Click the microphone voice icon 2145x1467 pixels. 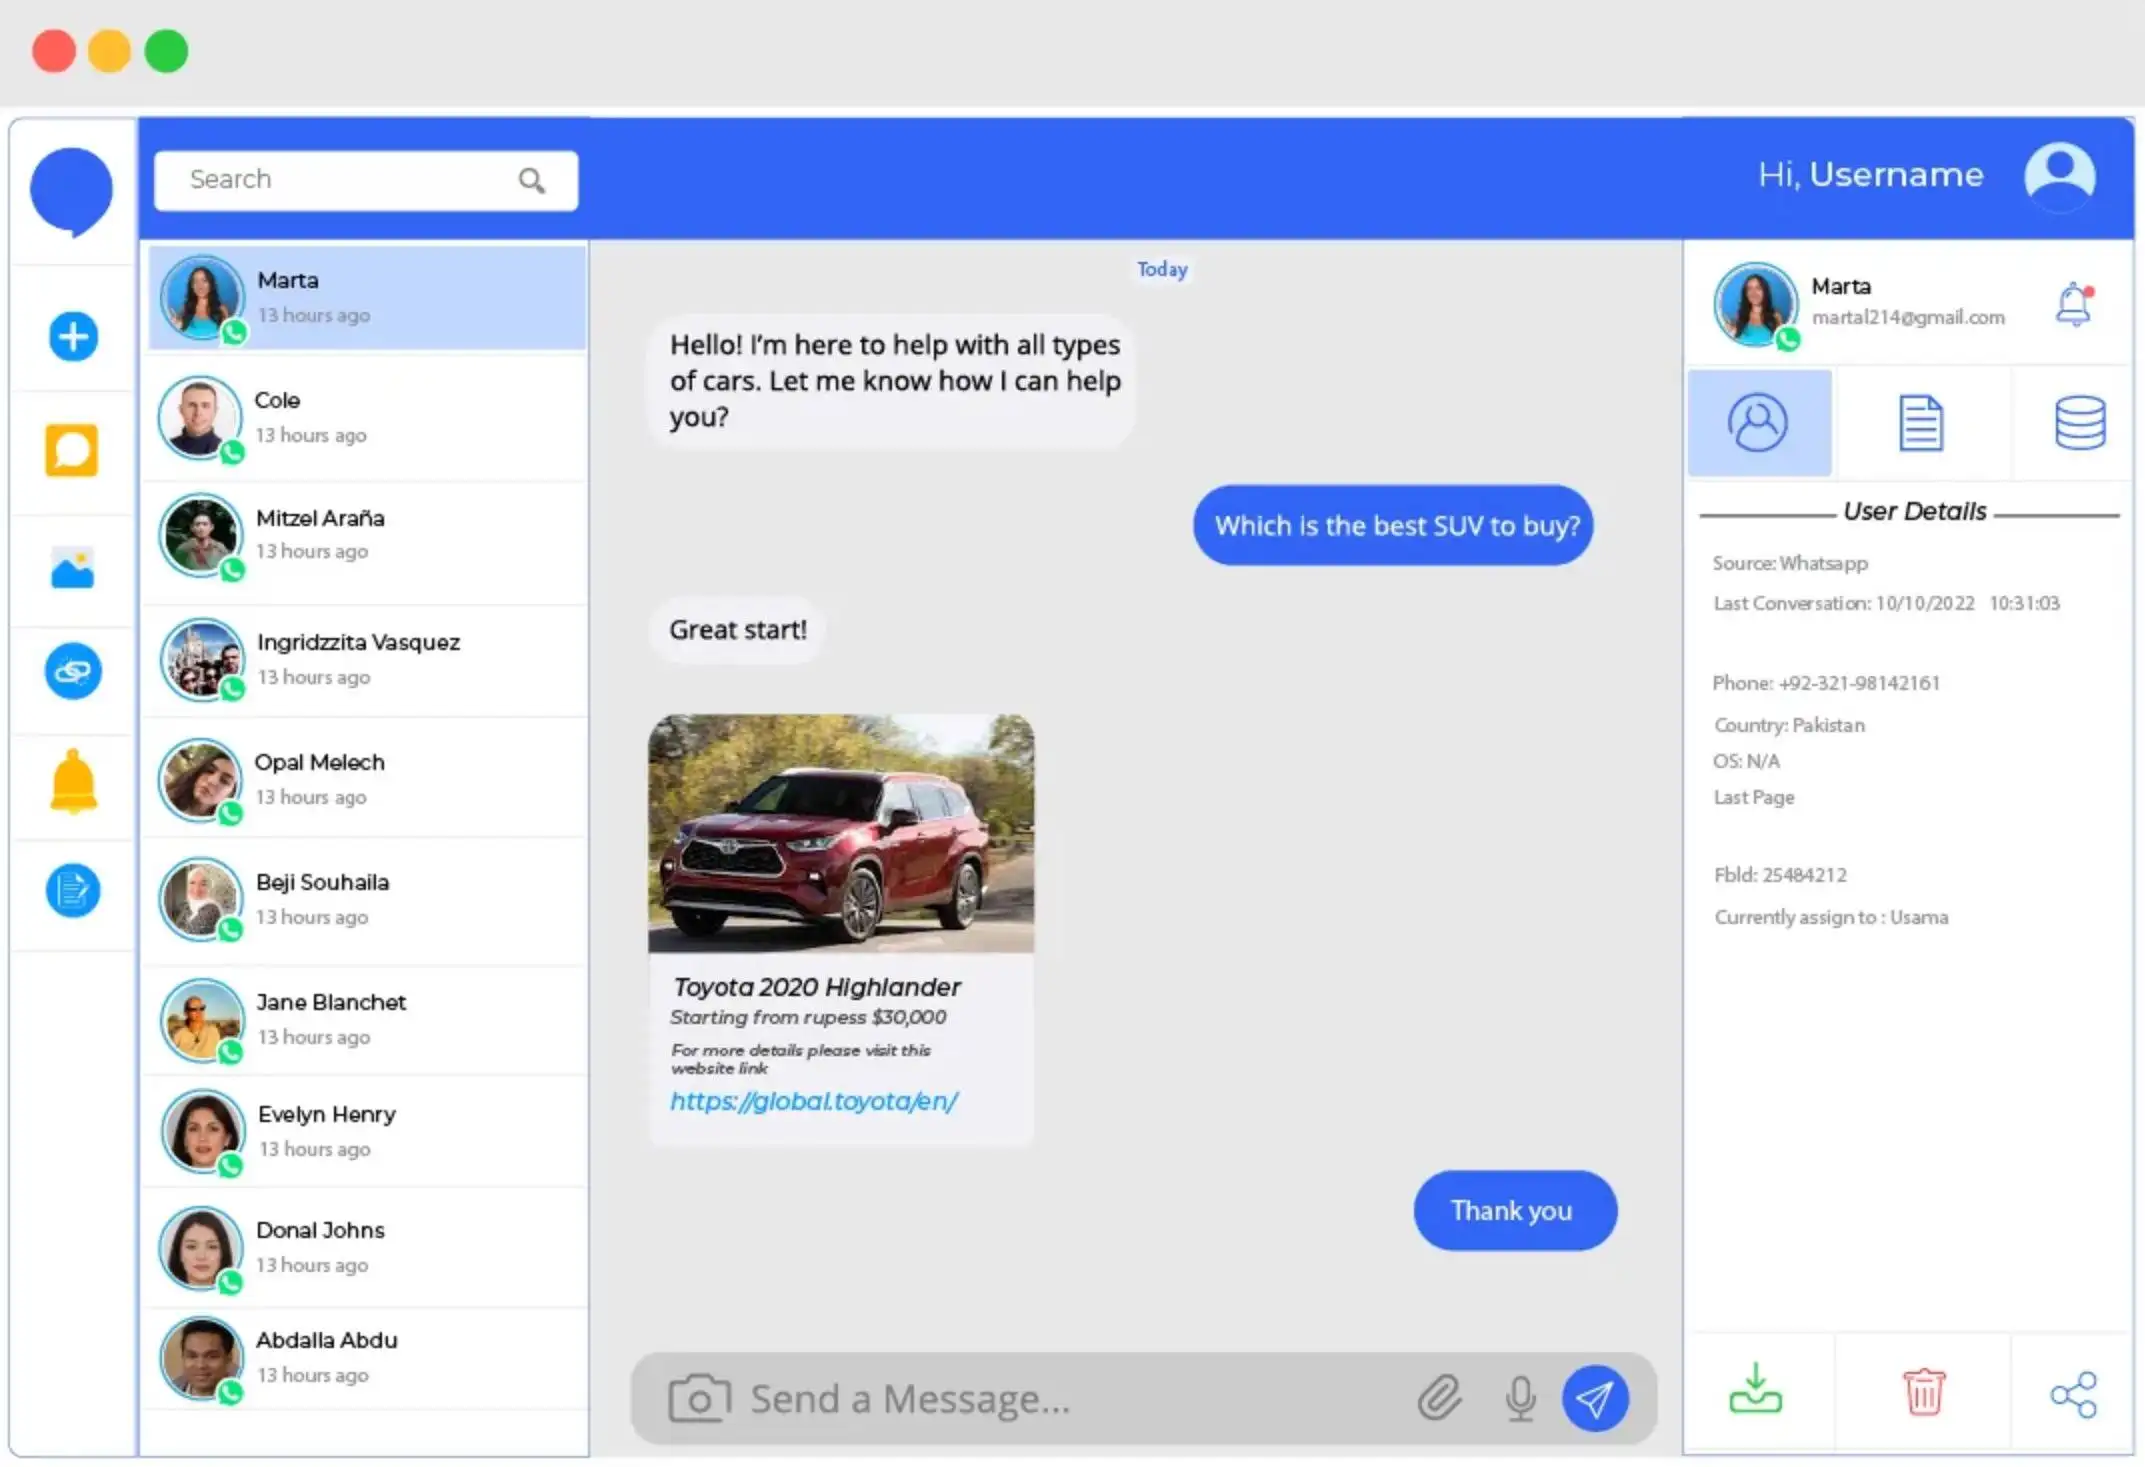point(1521,1398)
